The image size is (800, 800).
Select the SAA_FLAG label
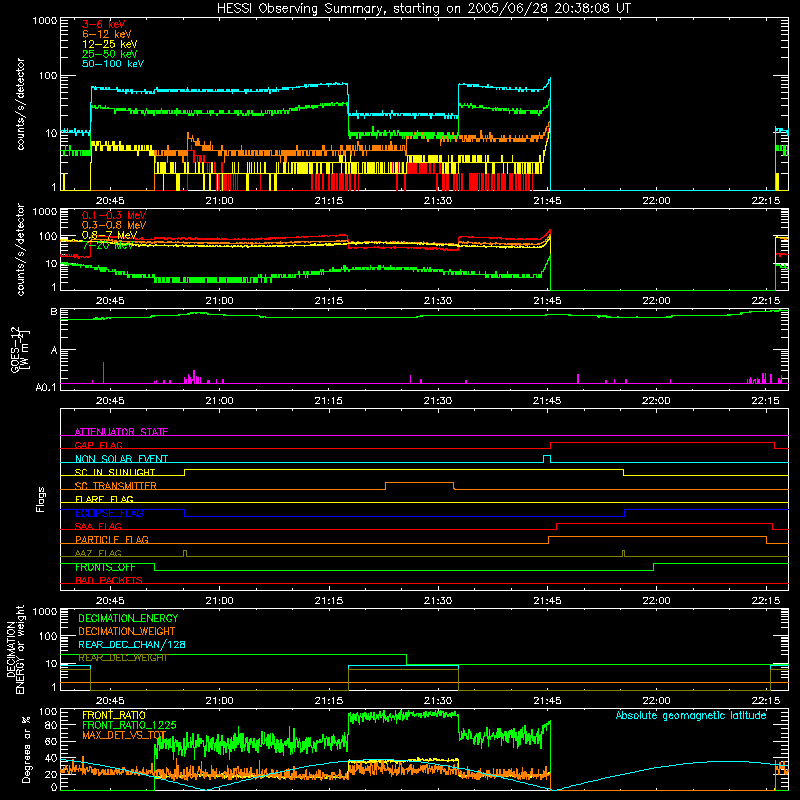98,526
